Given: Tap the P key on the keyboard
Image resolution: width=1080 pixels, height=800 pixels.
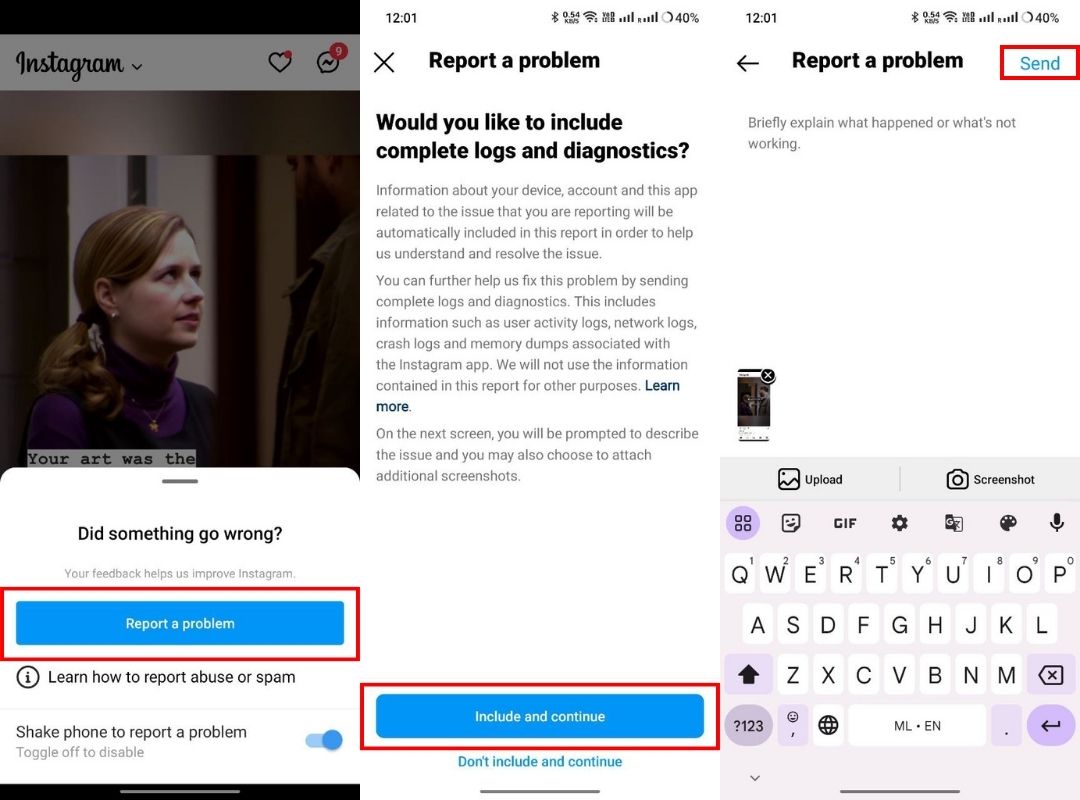Looking at the screenshot, I should [1060, 573].
